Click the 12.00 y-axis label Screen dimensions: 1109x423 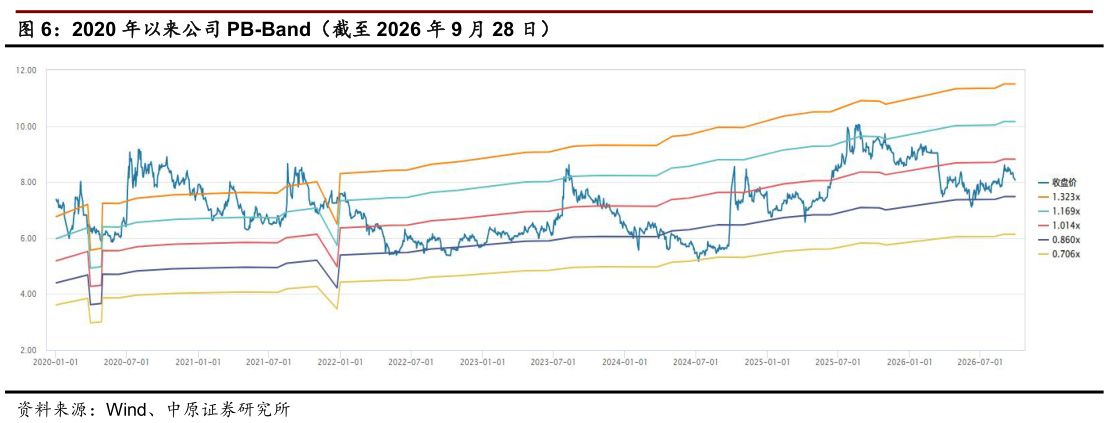[26, 71]
